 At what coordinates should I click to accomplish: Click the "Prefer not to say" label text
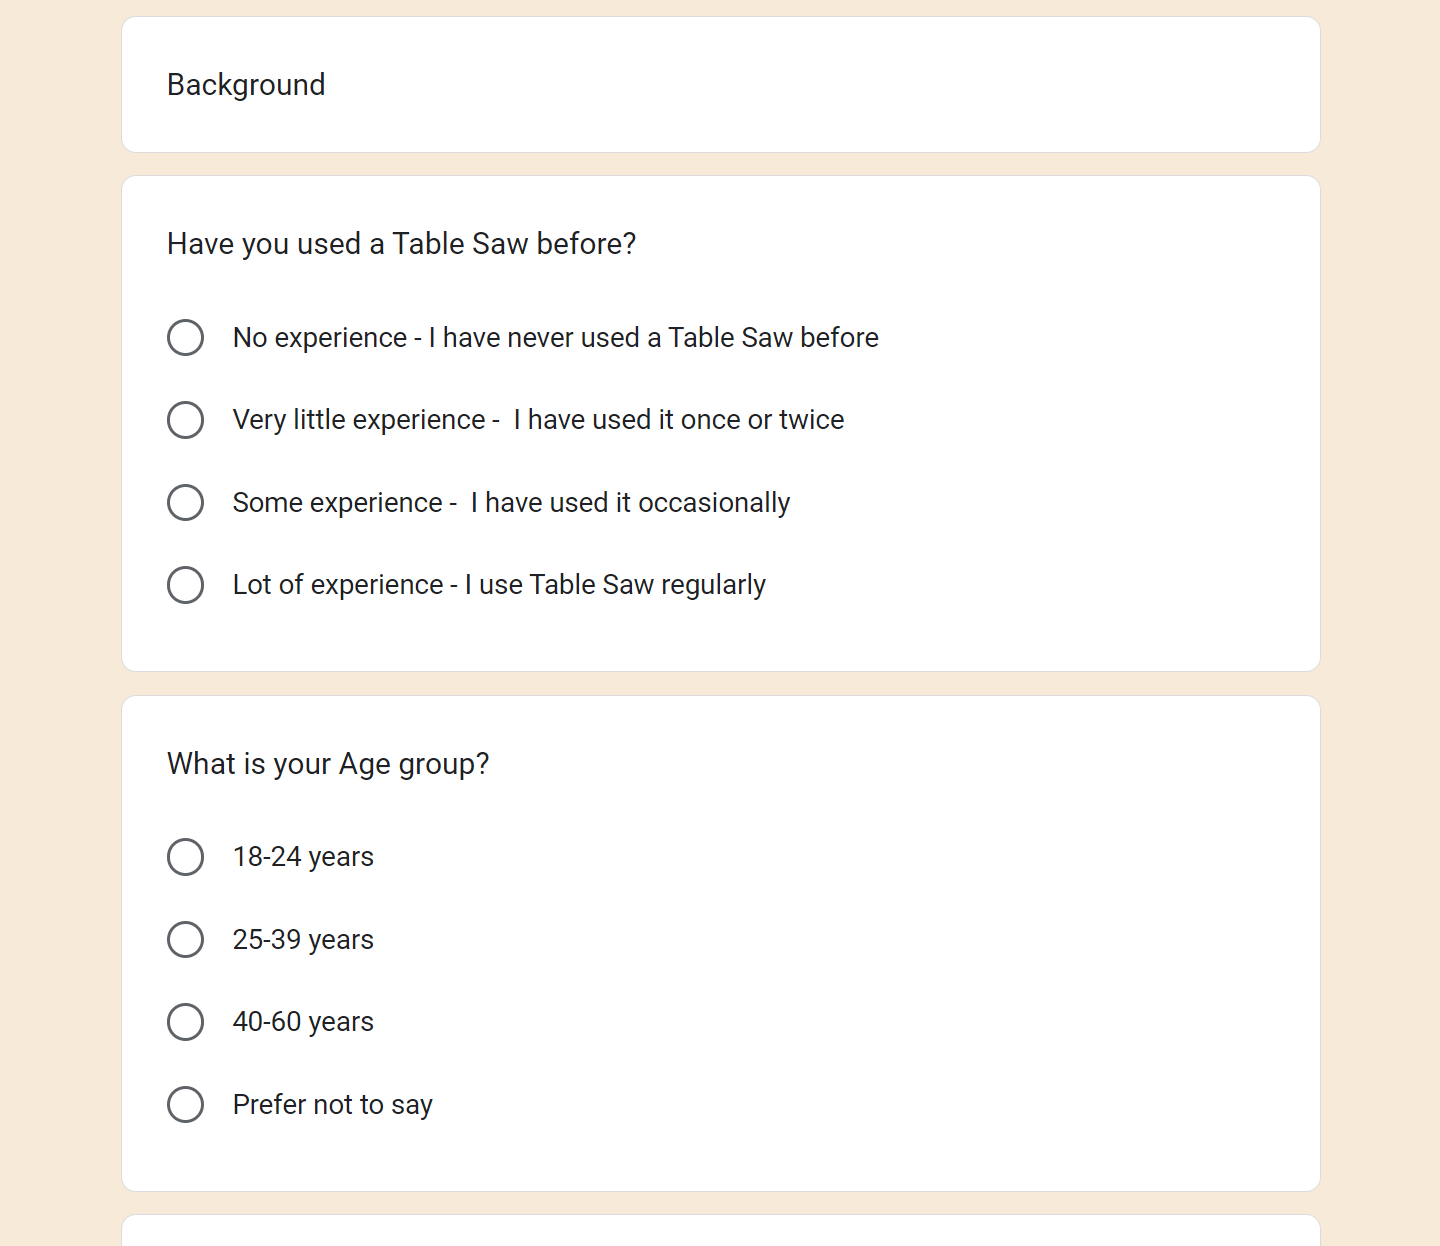[332, 1105]
